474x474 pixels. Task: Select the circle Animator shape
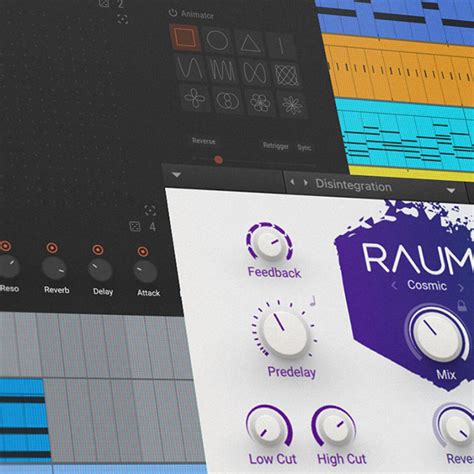tap(218, 40)
